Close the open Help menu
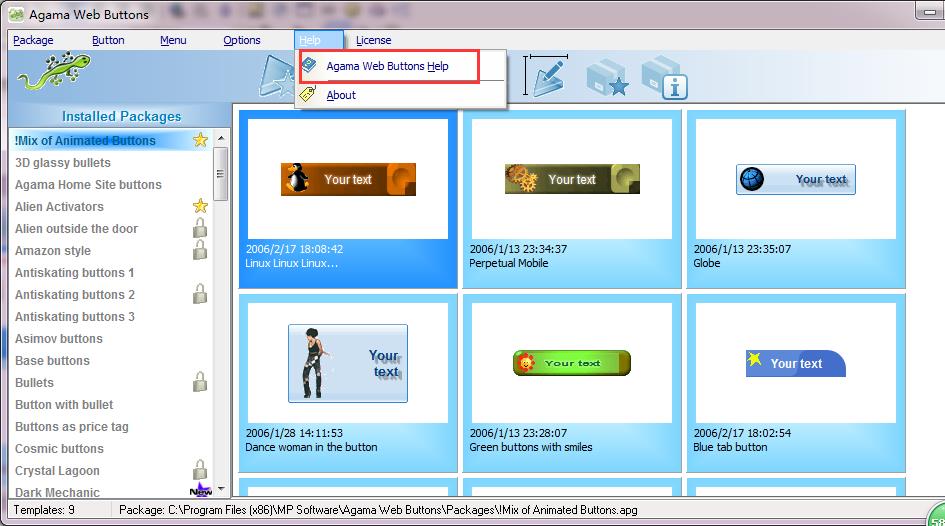 click(x=319, y=40)
